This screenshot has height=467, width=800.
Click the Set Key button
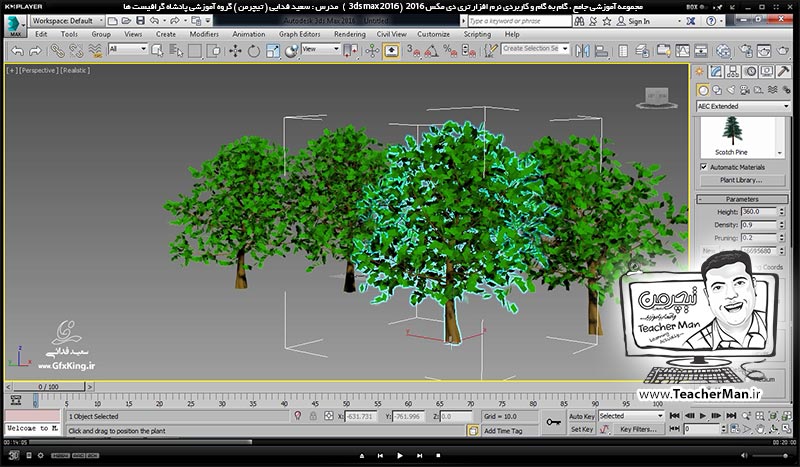pos(582,429)
